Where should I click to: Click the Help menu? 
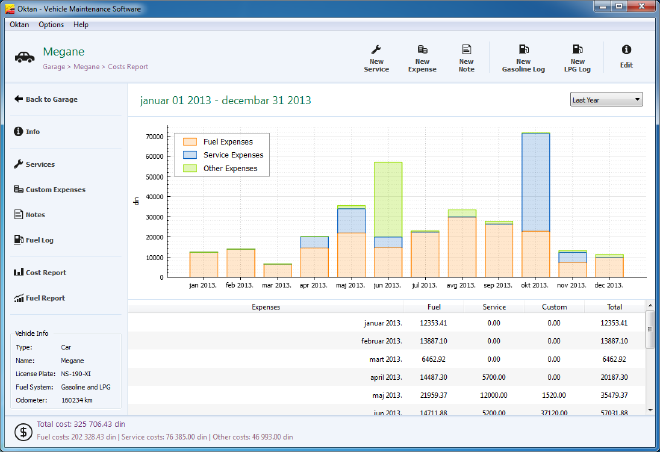[x=81, y=24]
